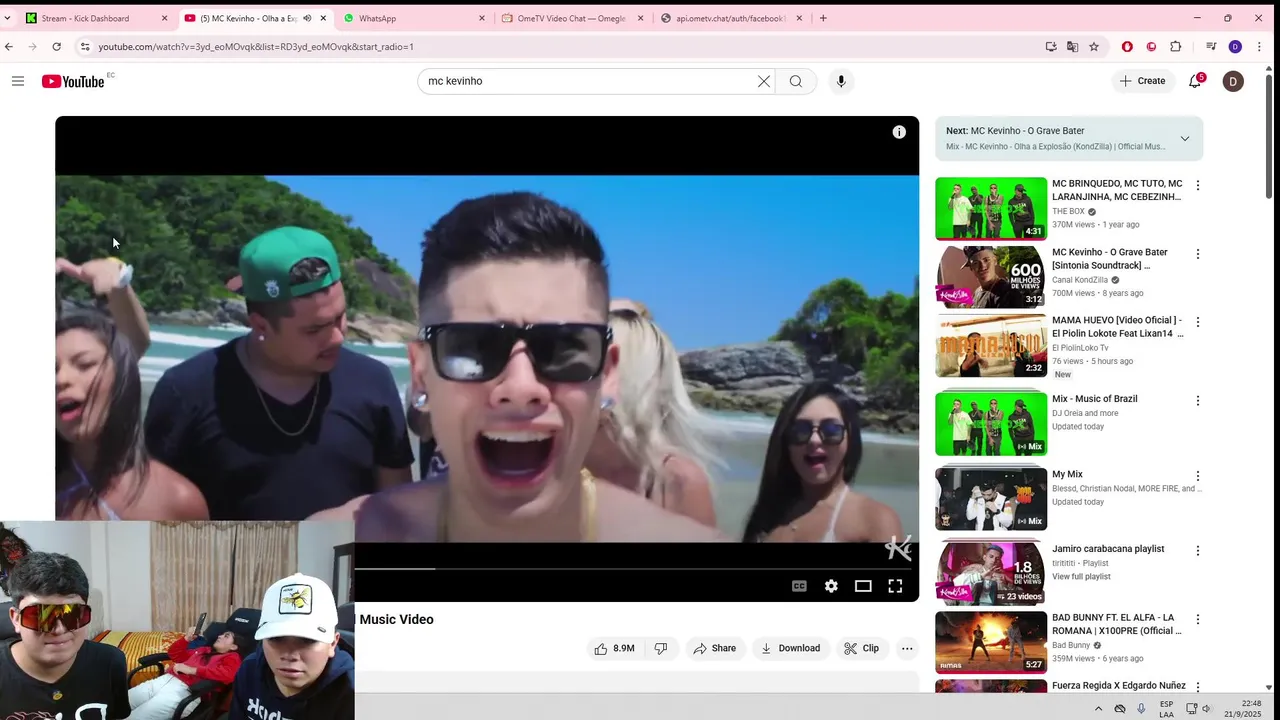Open the ESP LAA language selector

(x=1167, y=709)
